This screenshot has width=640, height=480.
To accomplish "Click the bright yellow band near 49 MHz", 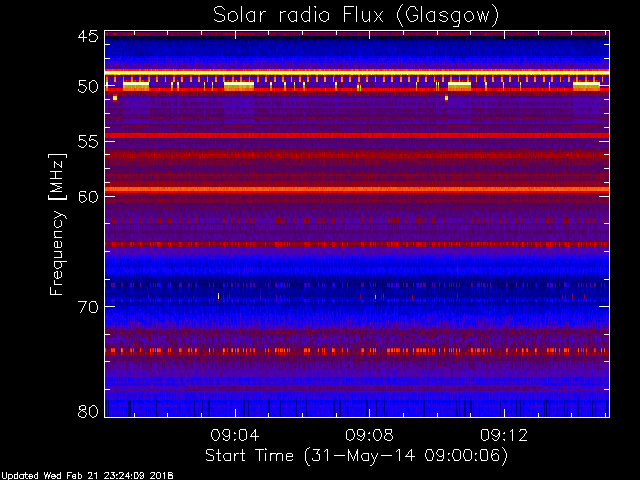I will [357, 72].
